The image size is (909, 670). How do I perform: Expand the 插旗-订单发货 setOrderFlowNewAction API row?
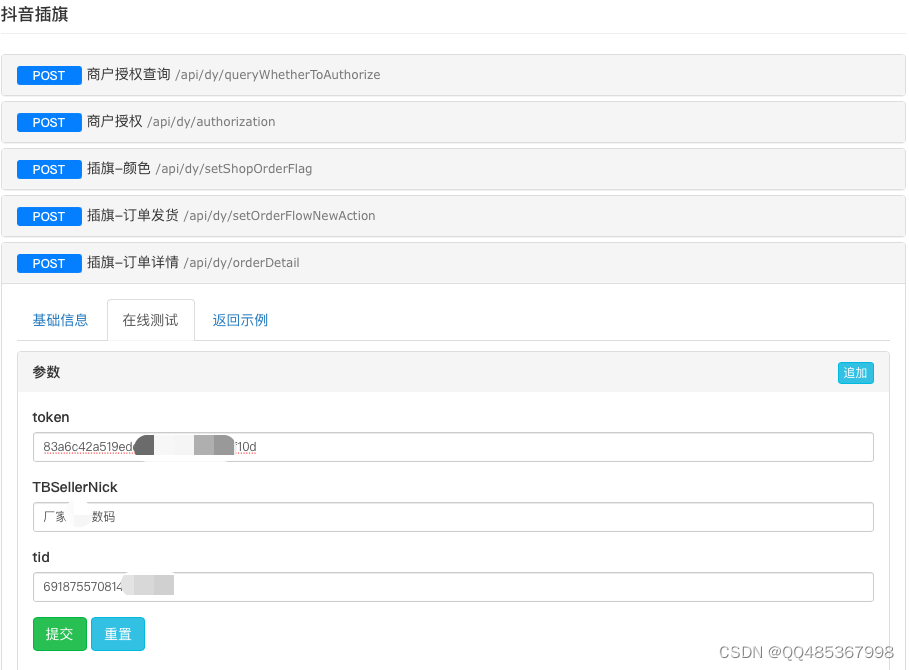point(453,216)
